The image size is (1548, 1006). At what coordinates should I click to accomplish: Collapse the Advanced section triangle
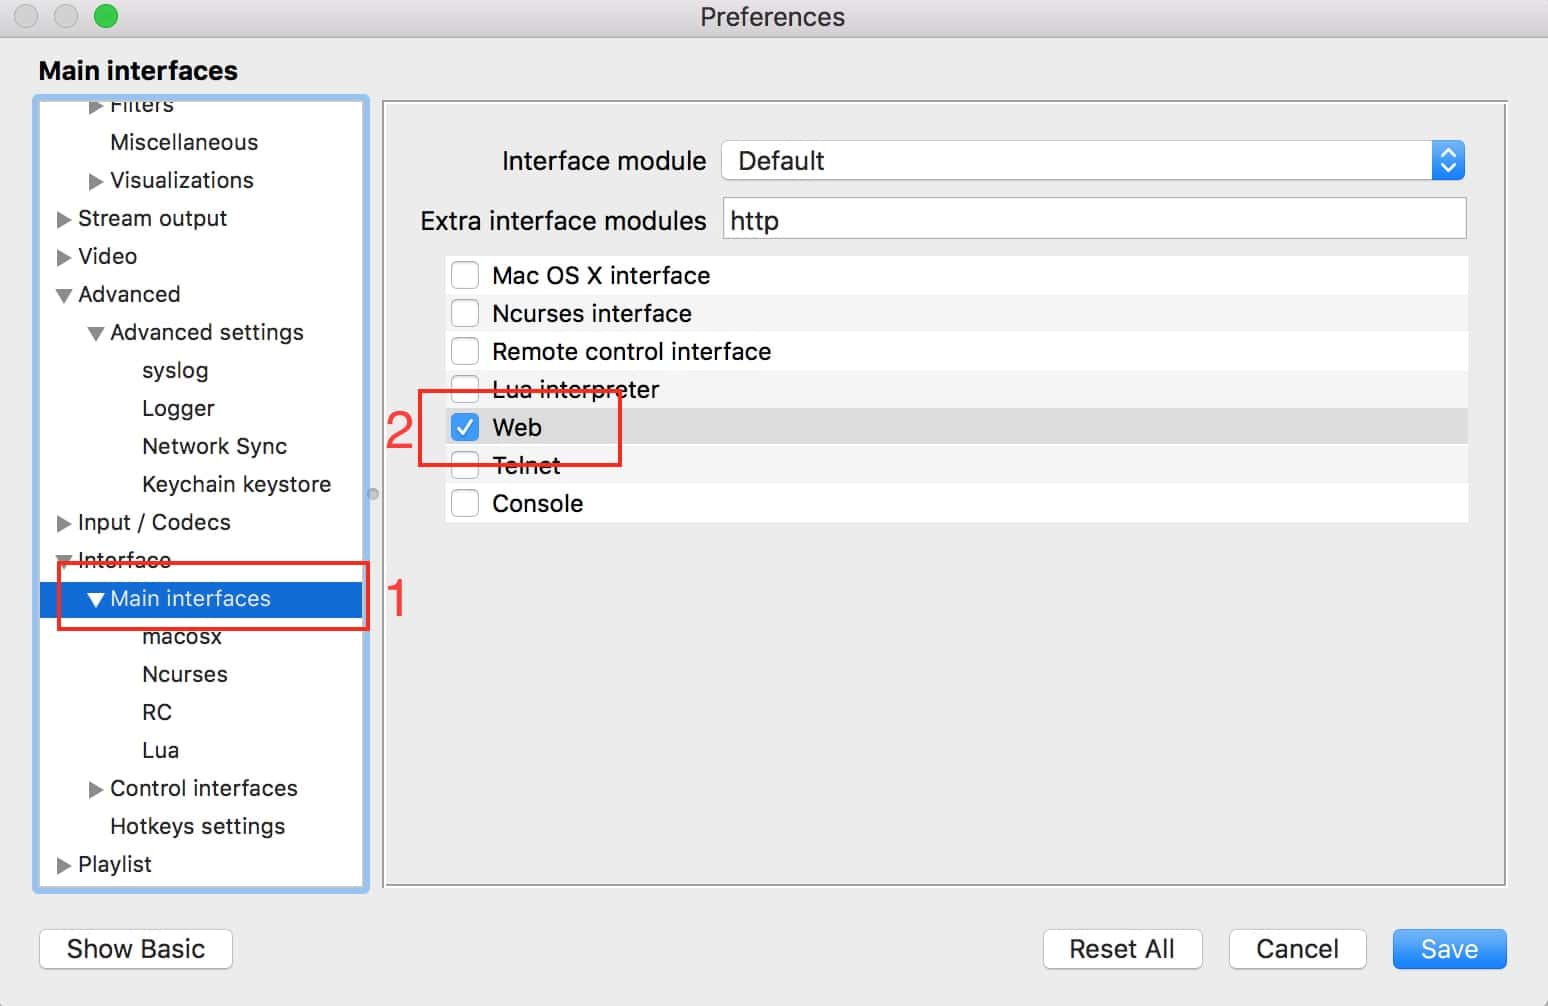coord(64,295)
